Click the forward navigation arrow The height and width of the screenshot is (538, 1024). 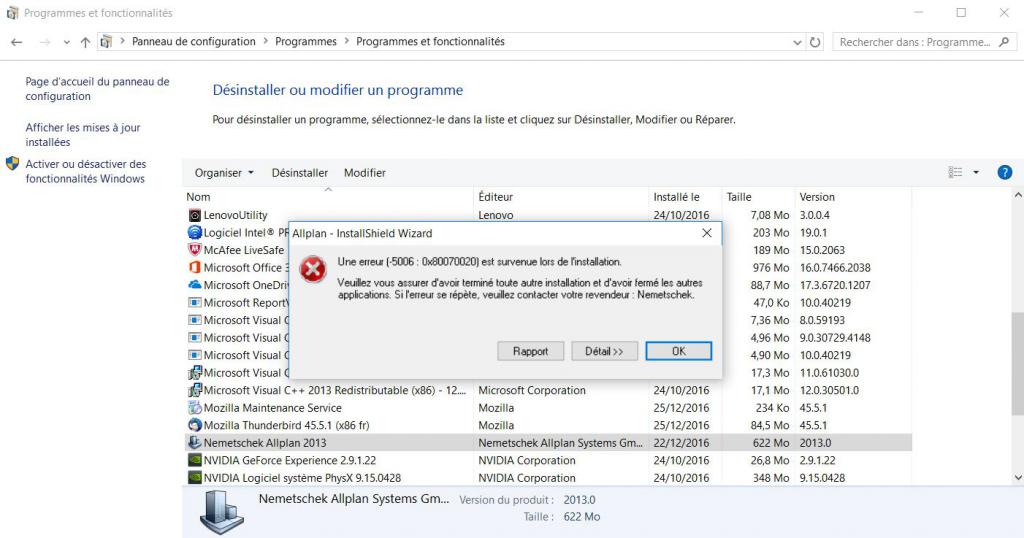point(44,42)
